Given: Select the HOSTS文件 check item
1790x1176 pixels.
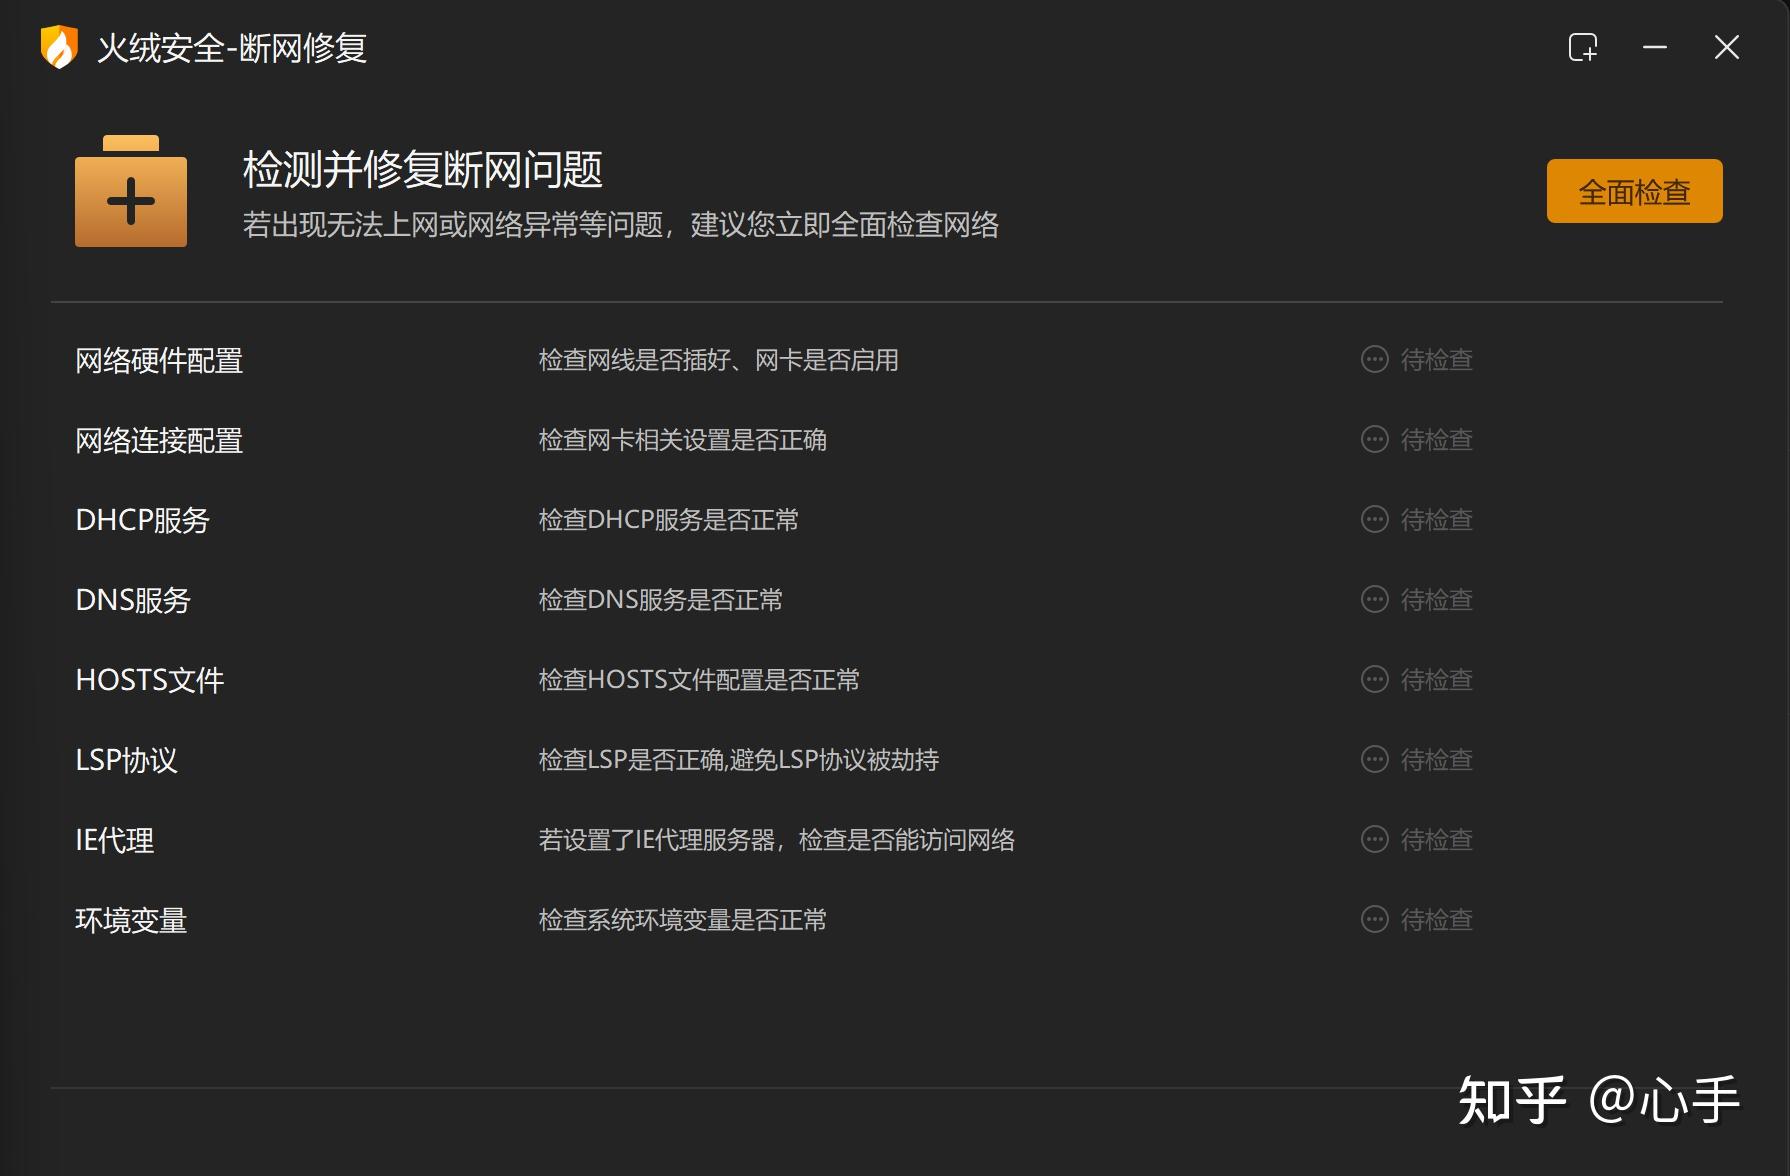Looking at the screenshot, I should tap(150, 679).
